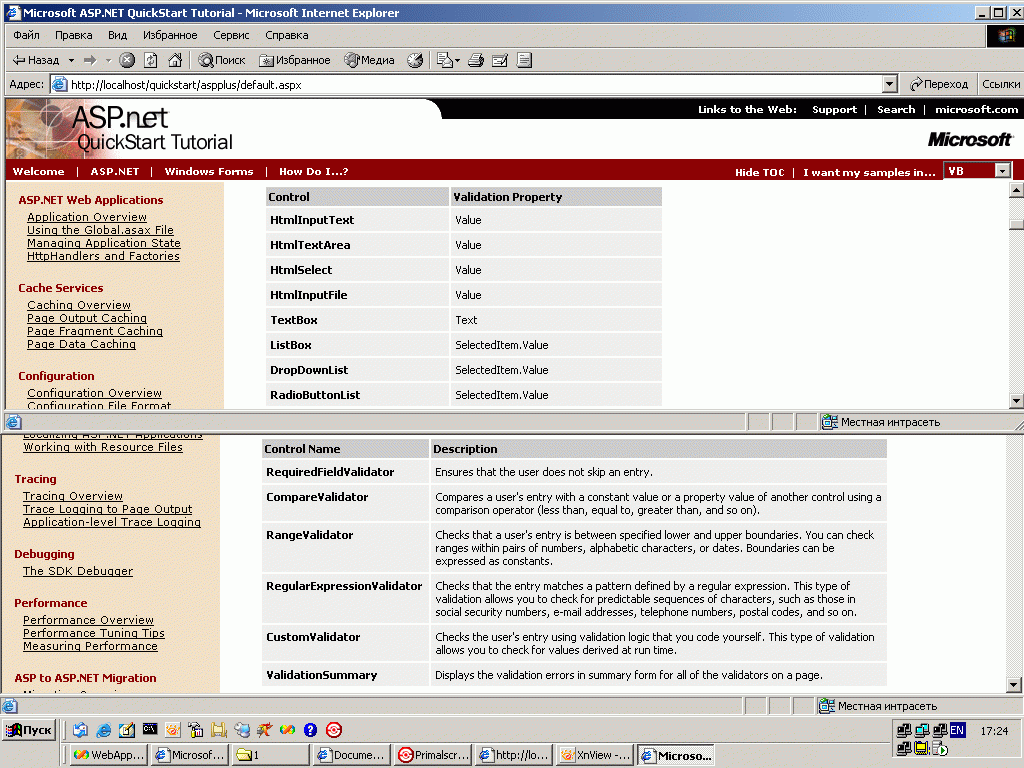The image size is (1024, 768).
Task: Launch red Primalscript quick launch icon
Action: tap(334, 730)
